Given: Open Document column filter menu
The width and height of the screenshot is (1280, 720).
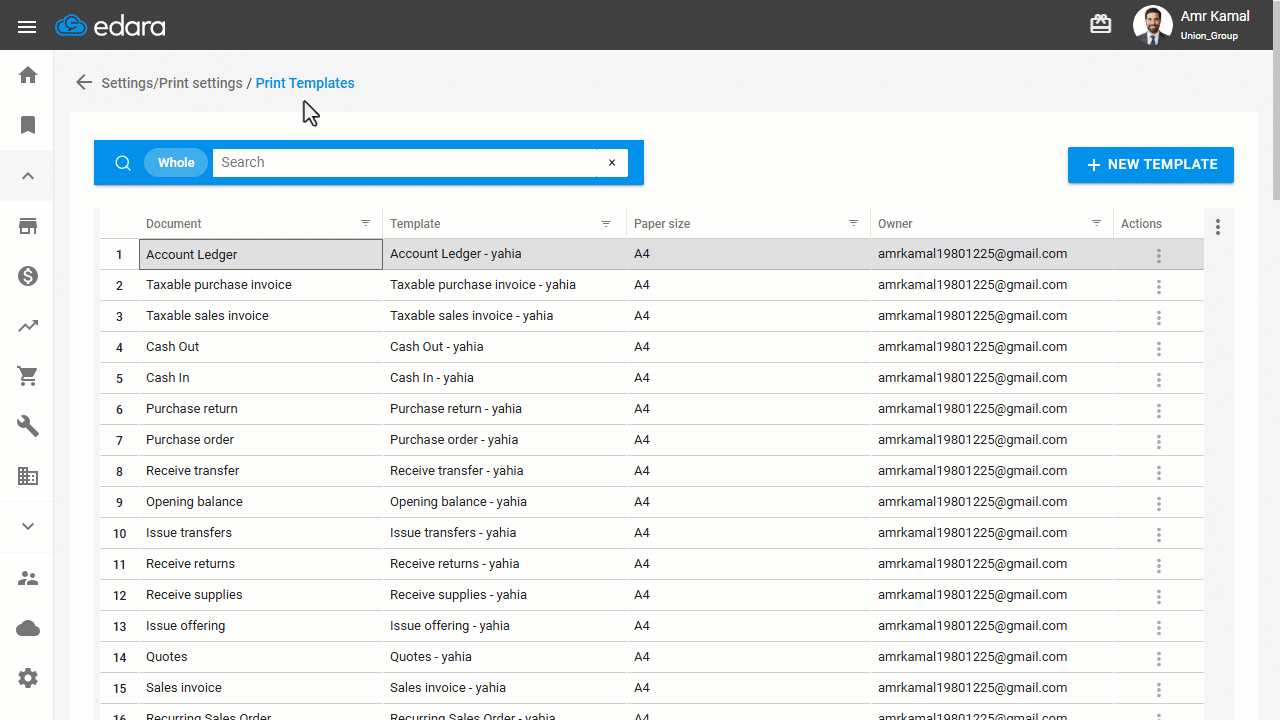Looking at the screenshot, I should [366, 224].
